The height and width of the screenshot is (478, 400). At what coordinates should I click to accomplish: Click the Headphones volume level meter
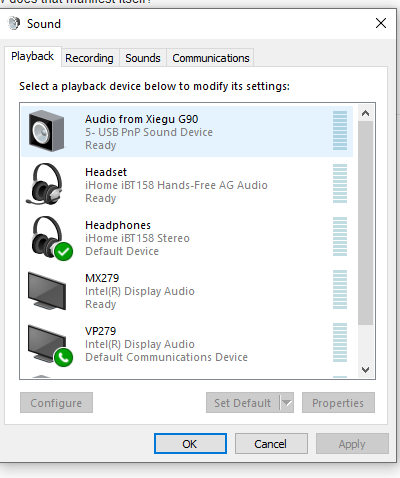[340, 236]
